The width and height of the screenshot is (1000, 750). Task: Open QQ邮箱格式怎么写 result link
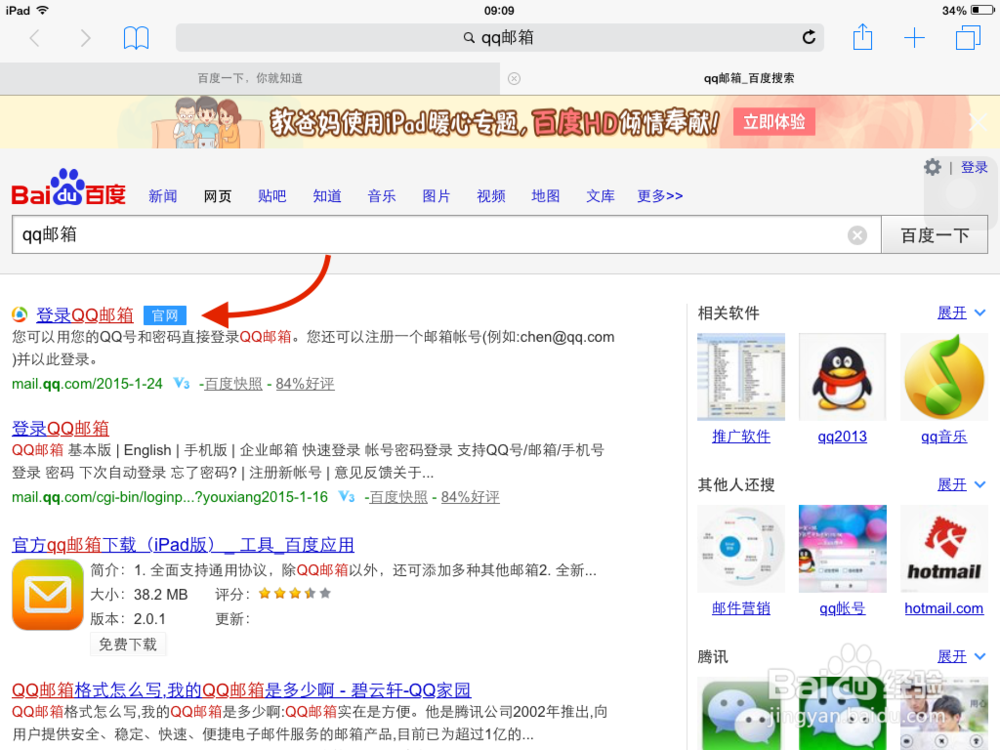coord(242,690)
